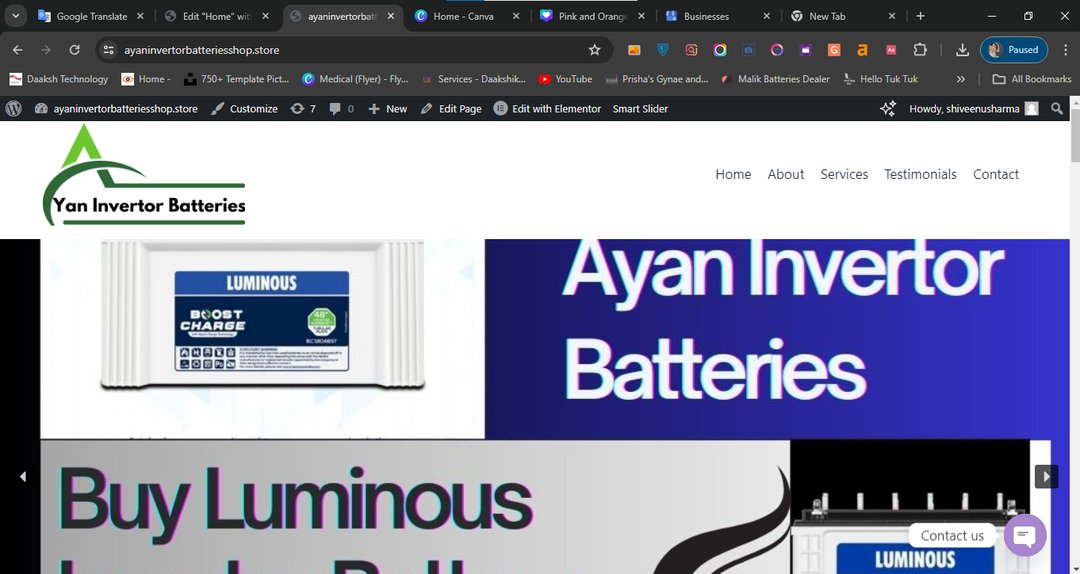Open the Extensions puzzle icon
Image resolution: width=1080 pixels, height=574 pixels.
tap(920, 50)
